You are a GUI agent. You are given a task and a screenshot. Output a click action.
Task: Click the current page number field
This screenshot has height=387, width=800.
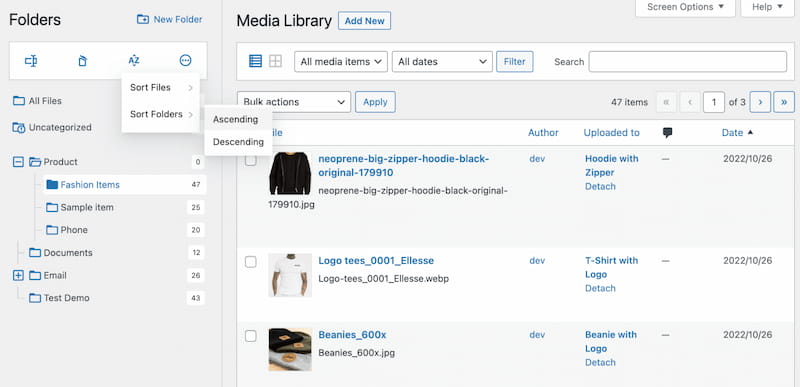(714, 102)
